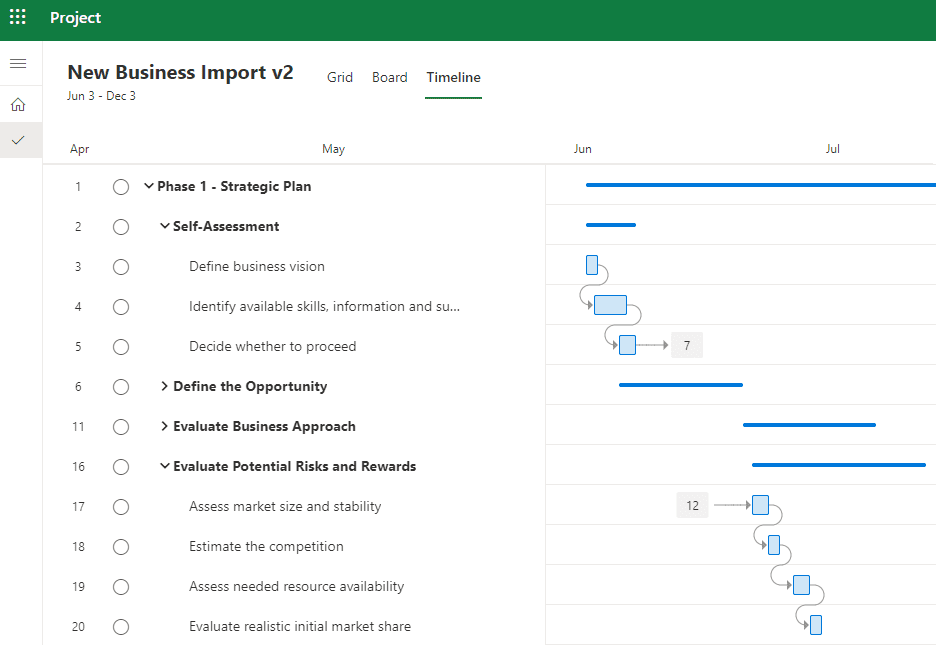Image resolution: width=936 pixels, height=645 pixels.
Task: Switch to the Grid tab
Action: [x=340, y=78]
